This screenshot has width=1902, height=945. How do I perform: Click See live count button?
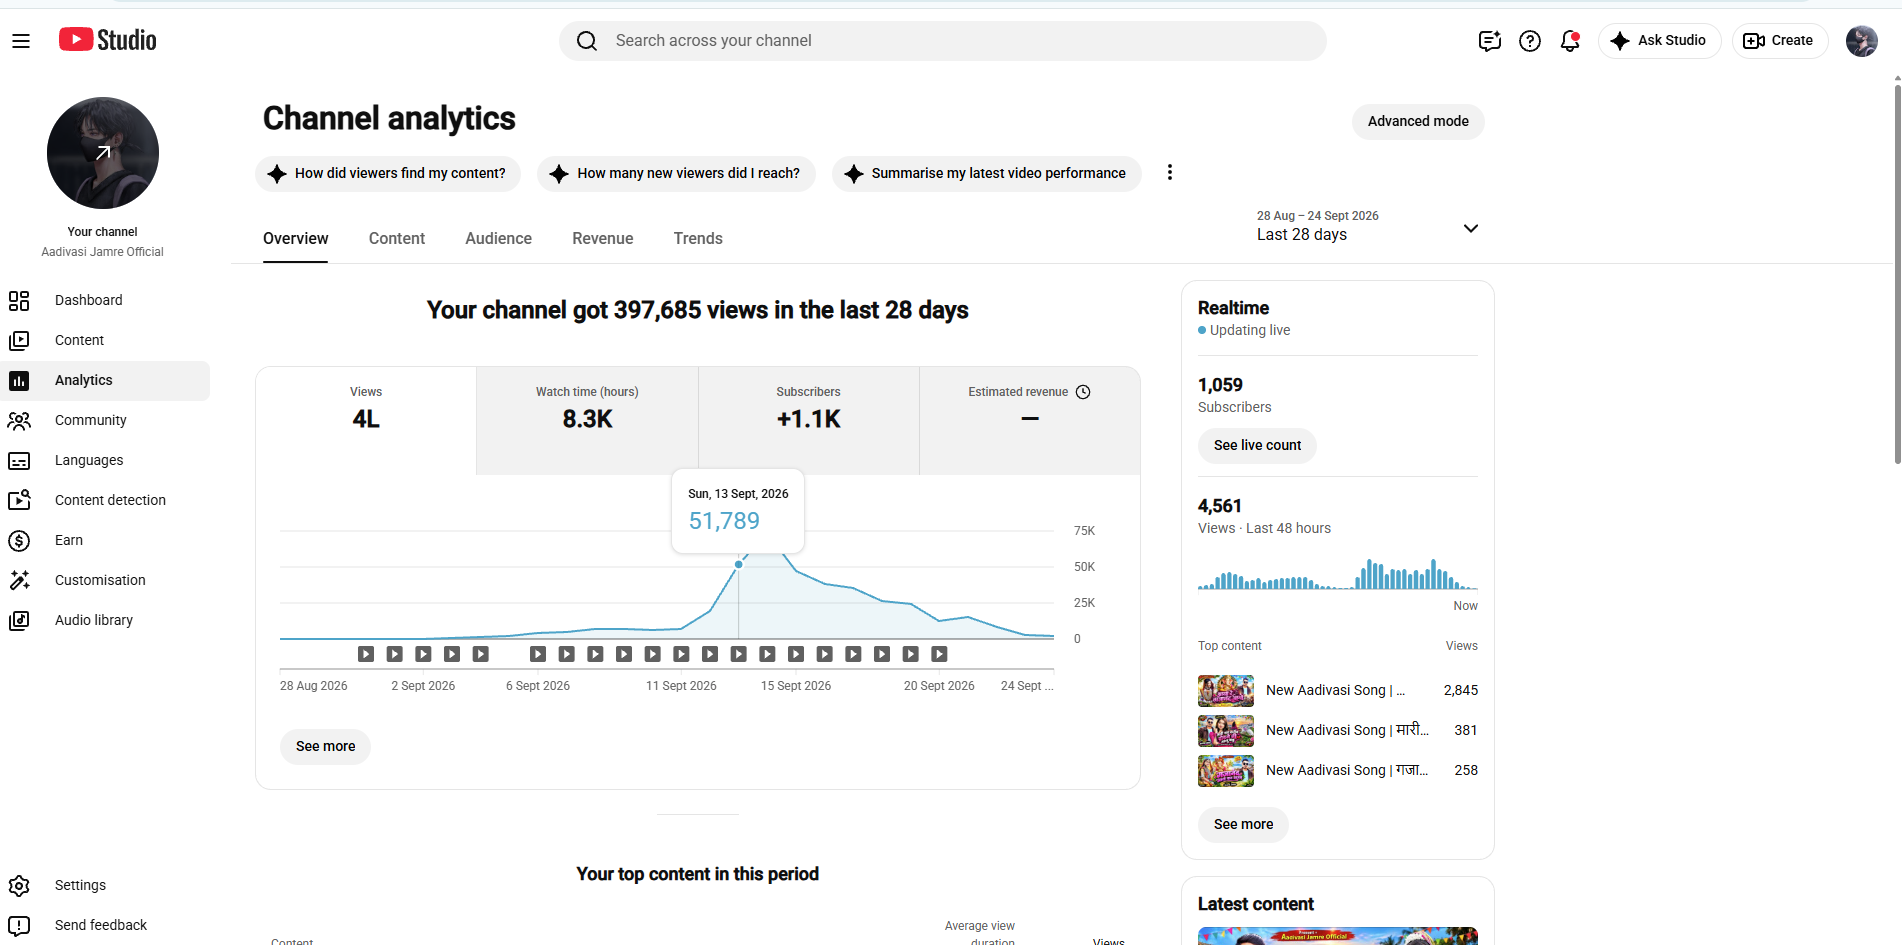[1257, 445]
